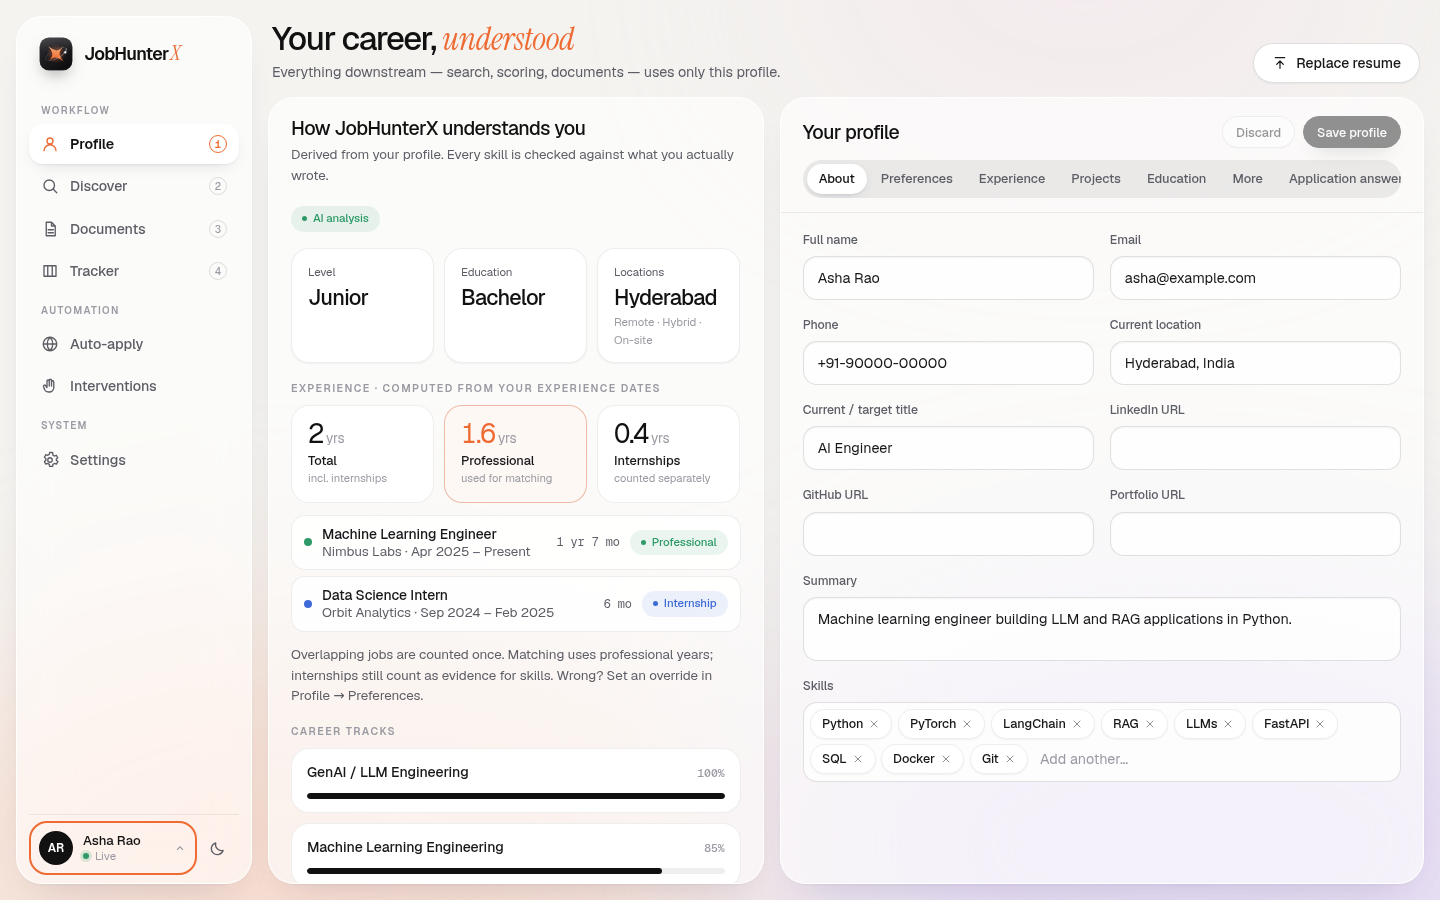
Task: Click the Settings gear icon
Action: (x=50, y=460)
